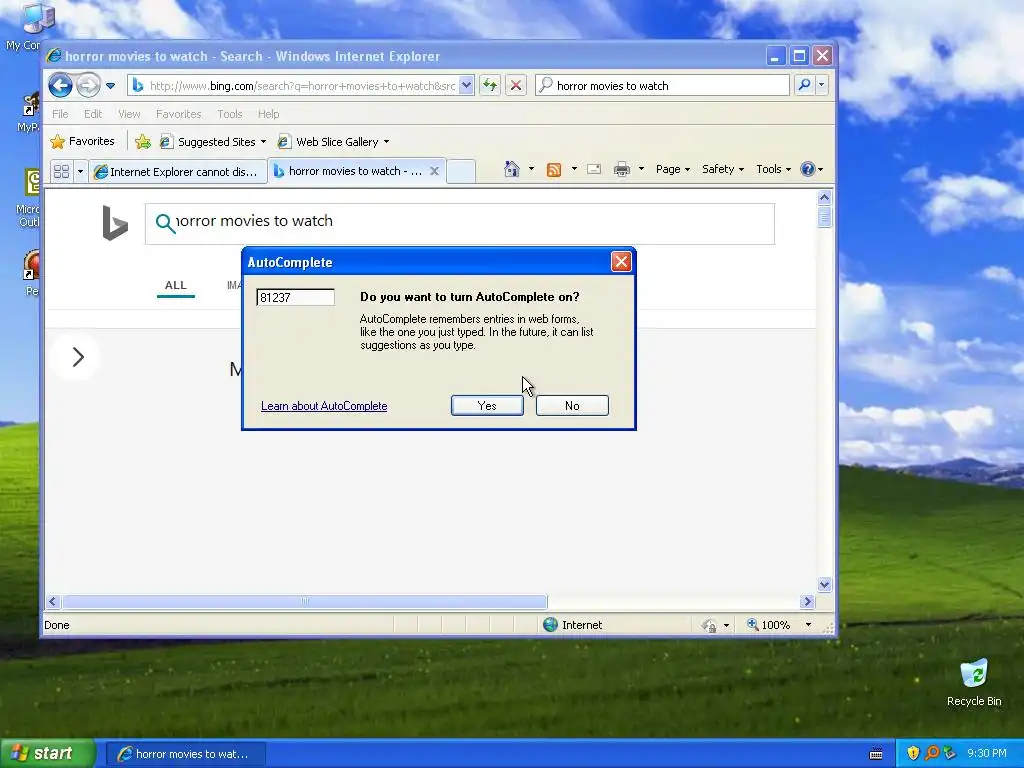The image size is (1024, 768).
Task: Click the Internet zone status indicator
Action: [x=572, y=625]
